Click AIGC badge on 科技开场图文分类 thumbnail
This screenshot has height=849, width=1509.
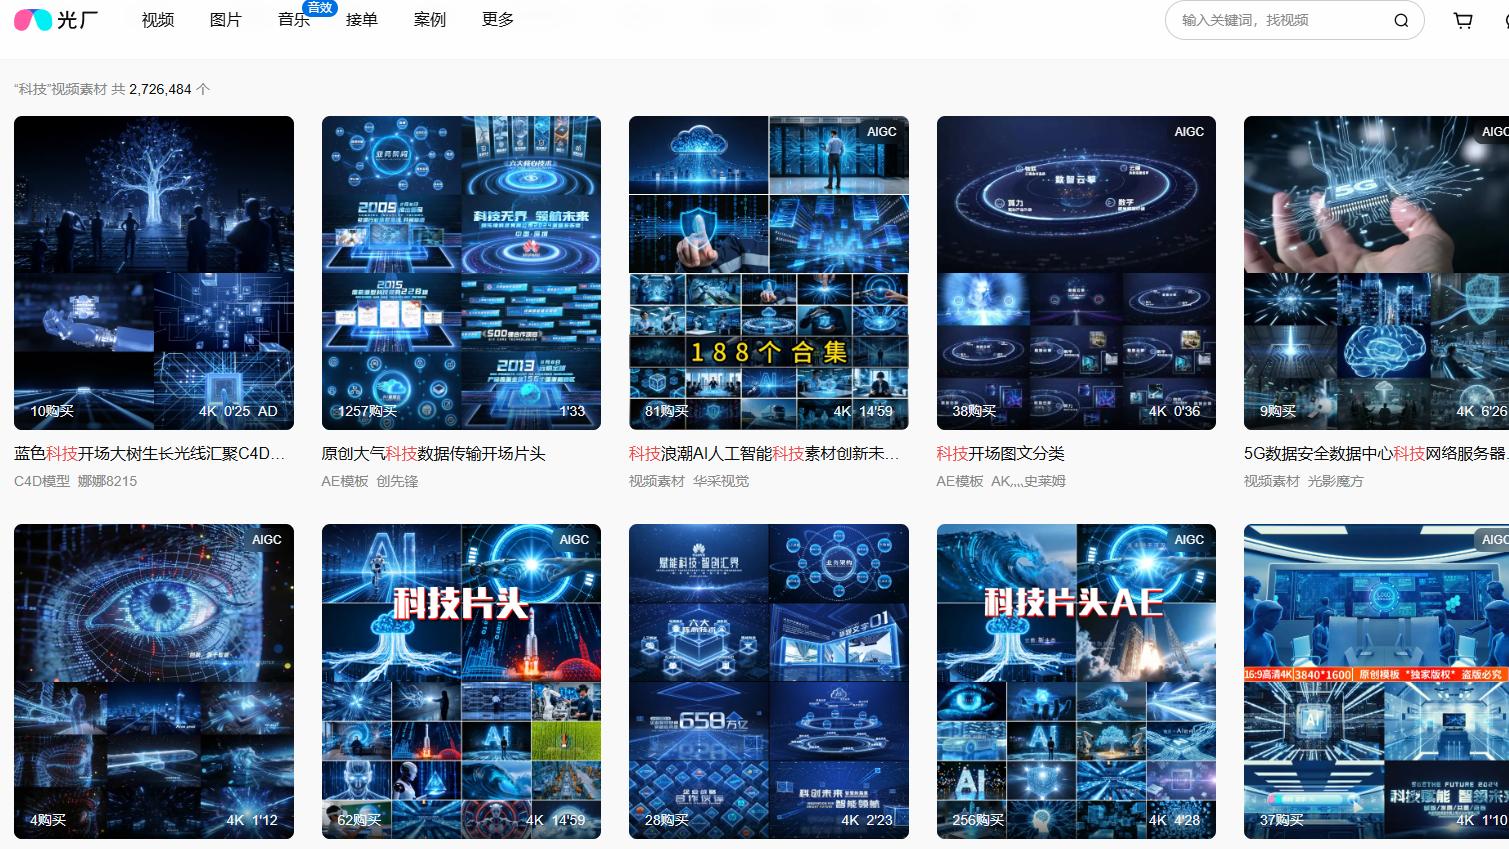pyautogui.click(x=1188, y=132)
